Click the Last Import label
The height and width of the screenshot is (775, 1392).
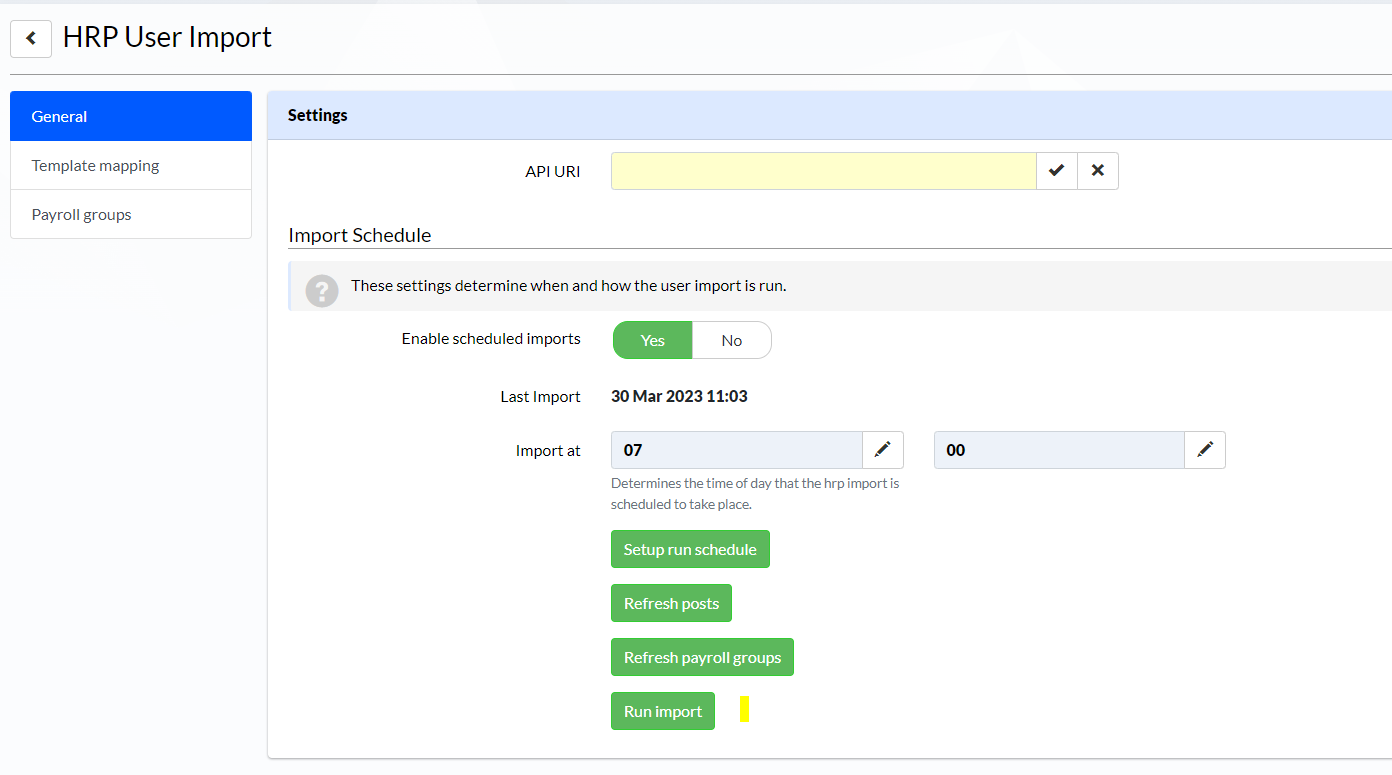pyautogui.click(x=540, y=396)
